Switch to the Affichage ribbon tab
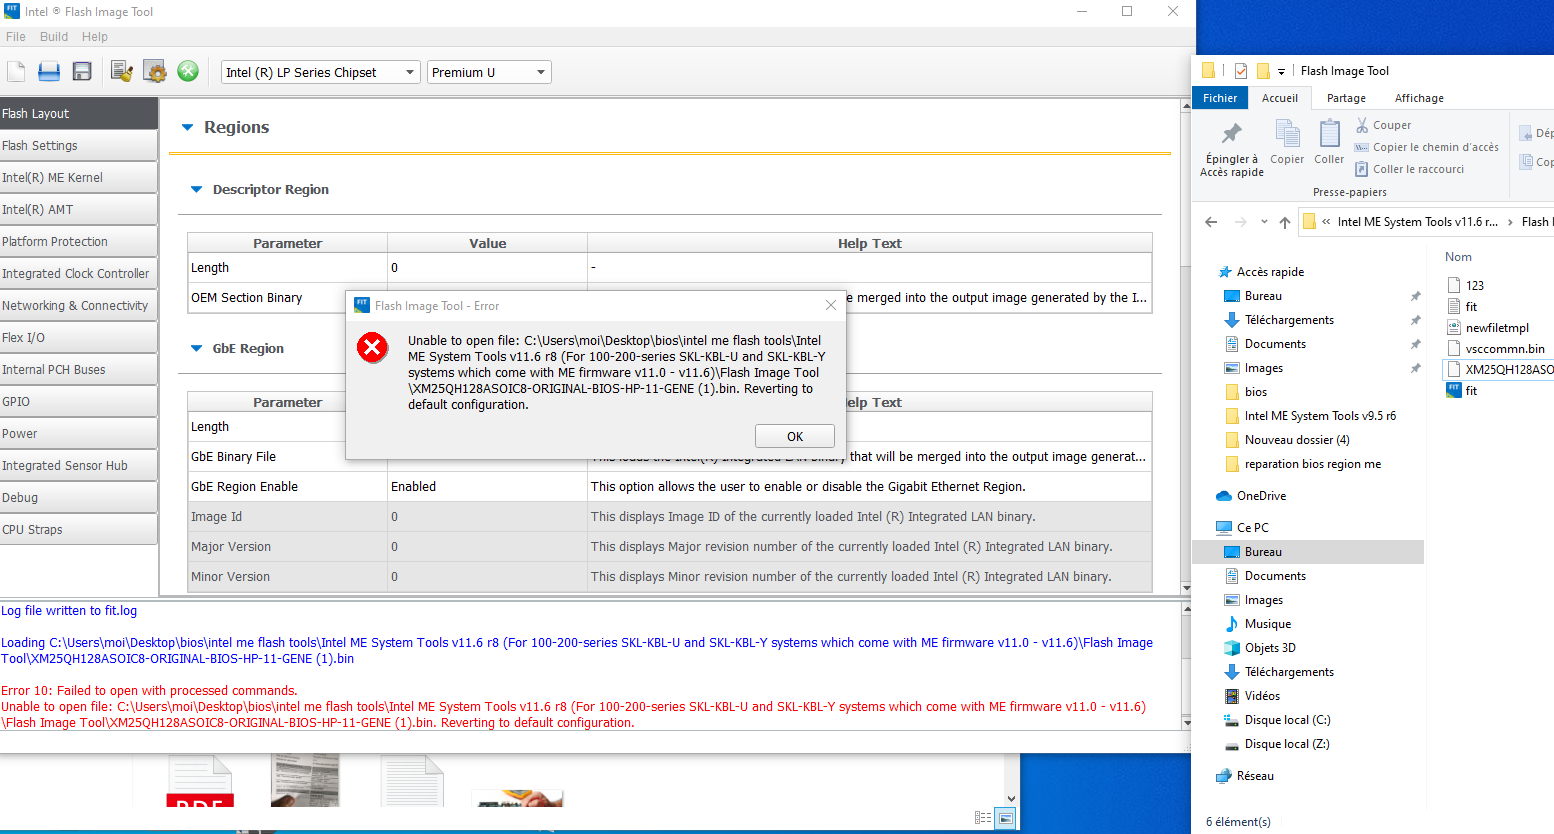Image resolution: width=1554 pixels, height=834 pixels. point(1419,98)
